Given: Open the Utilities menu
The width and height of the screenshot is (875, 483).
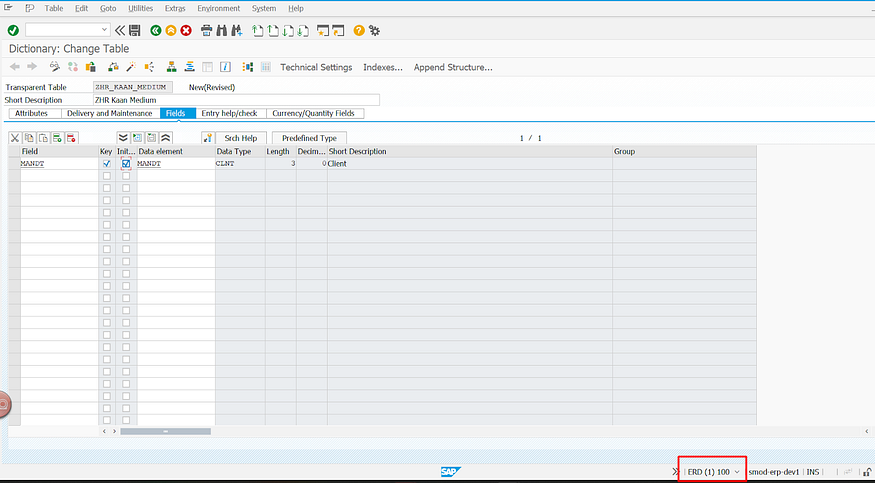Looking at the screenshot, I should click(x=141, y=8).
